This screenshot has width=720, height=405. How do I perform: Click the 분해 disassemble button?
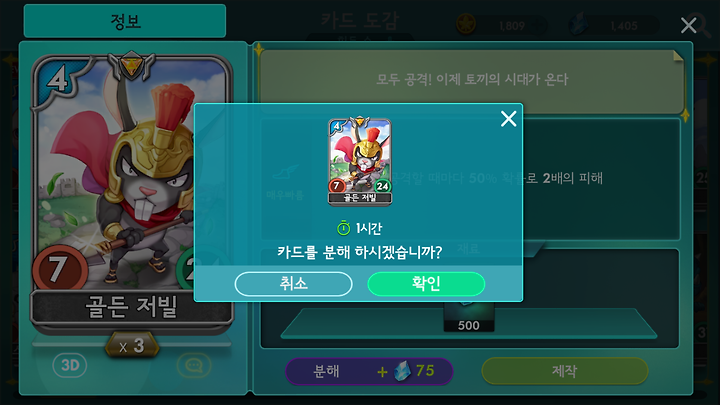(x=369, y=371)
